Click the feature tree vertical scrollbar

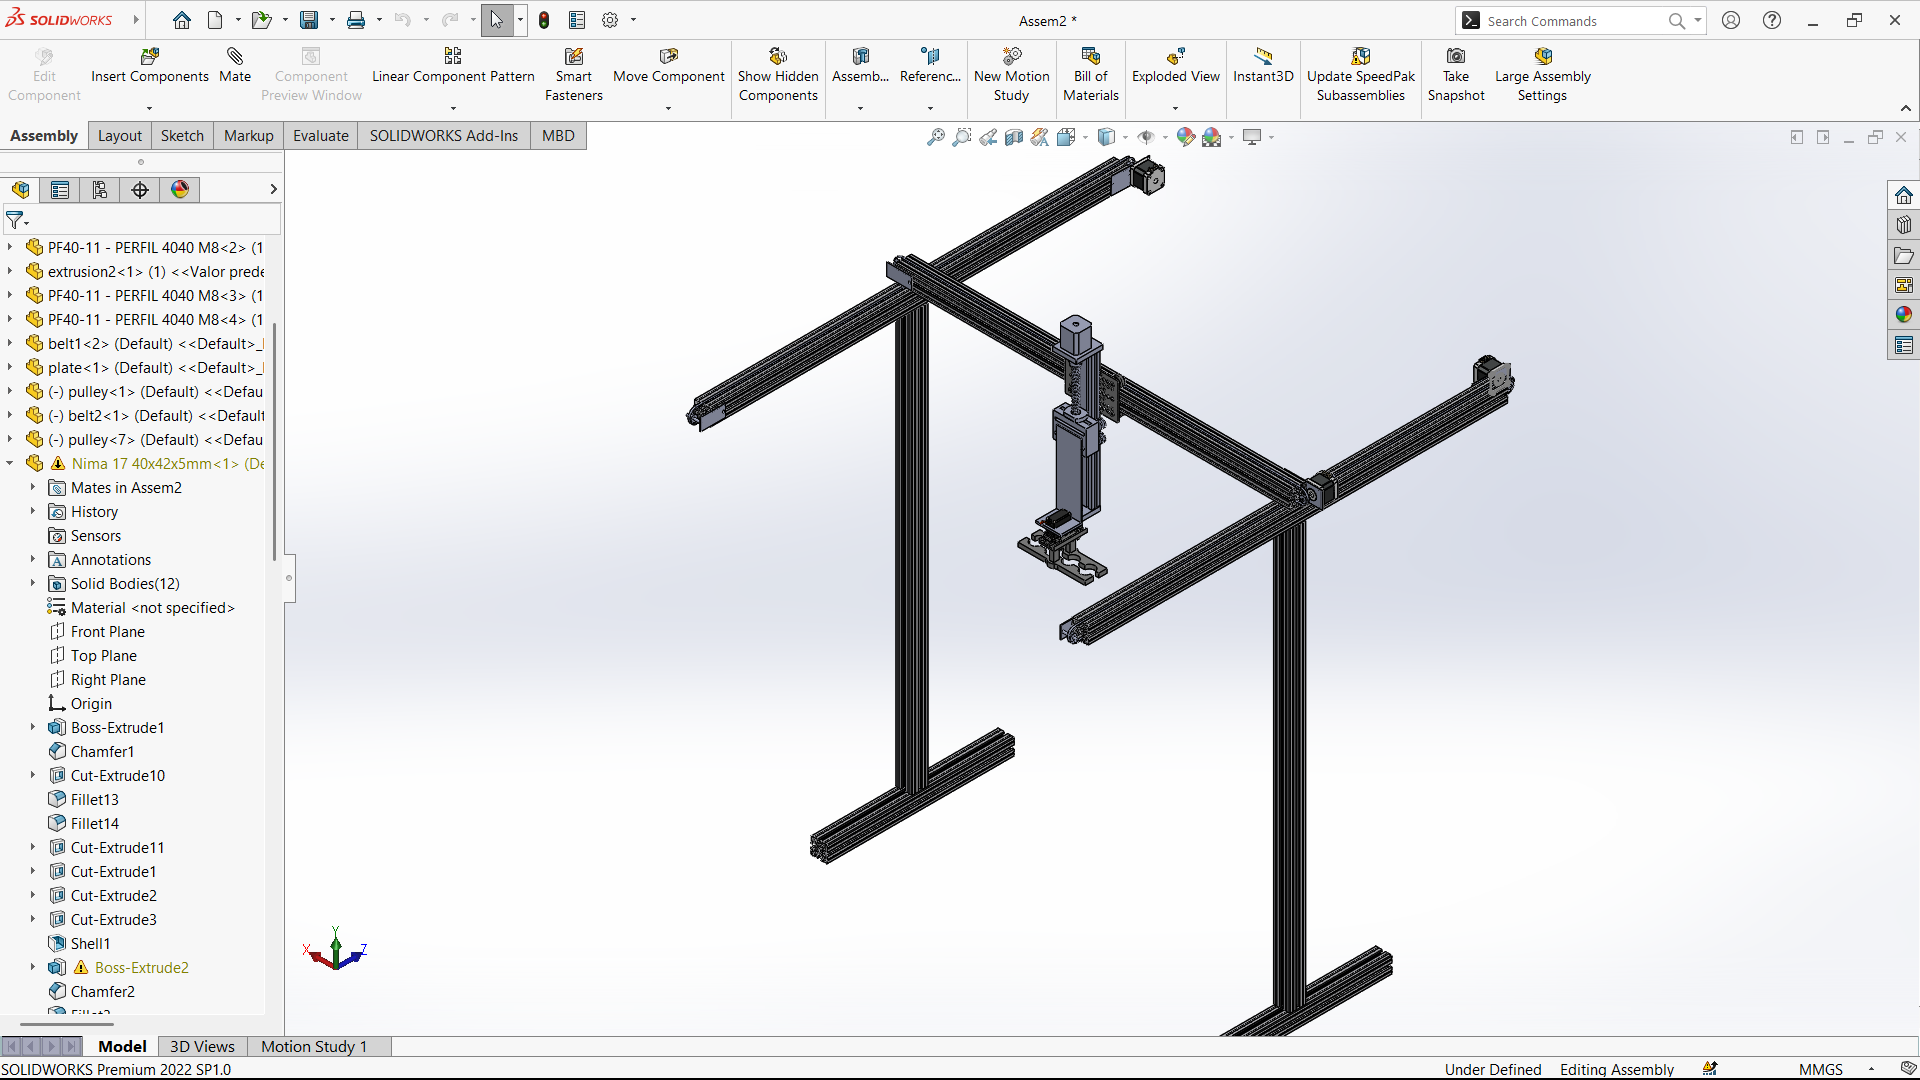[274, 440]
